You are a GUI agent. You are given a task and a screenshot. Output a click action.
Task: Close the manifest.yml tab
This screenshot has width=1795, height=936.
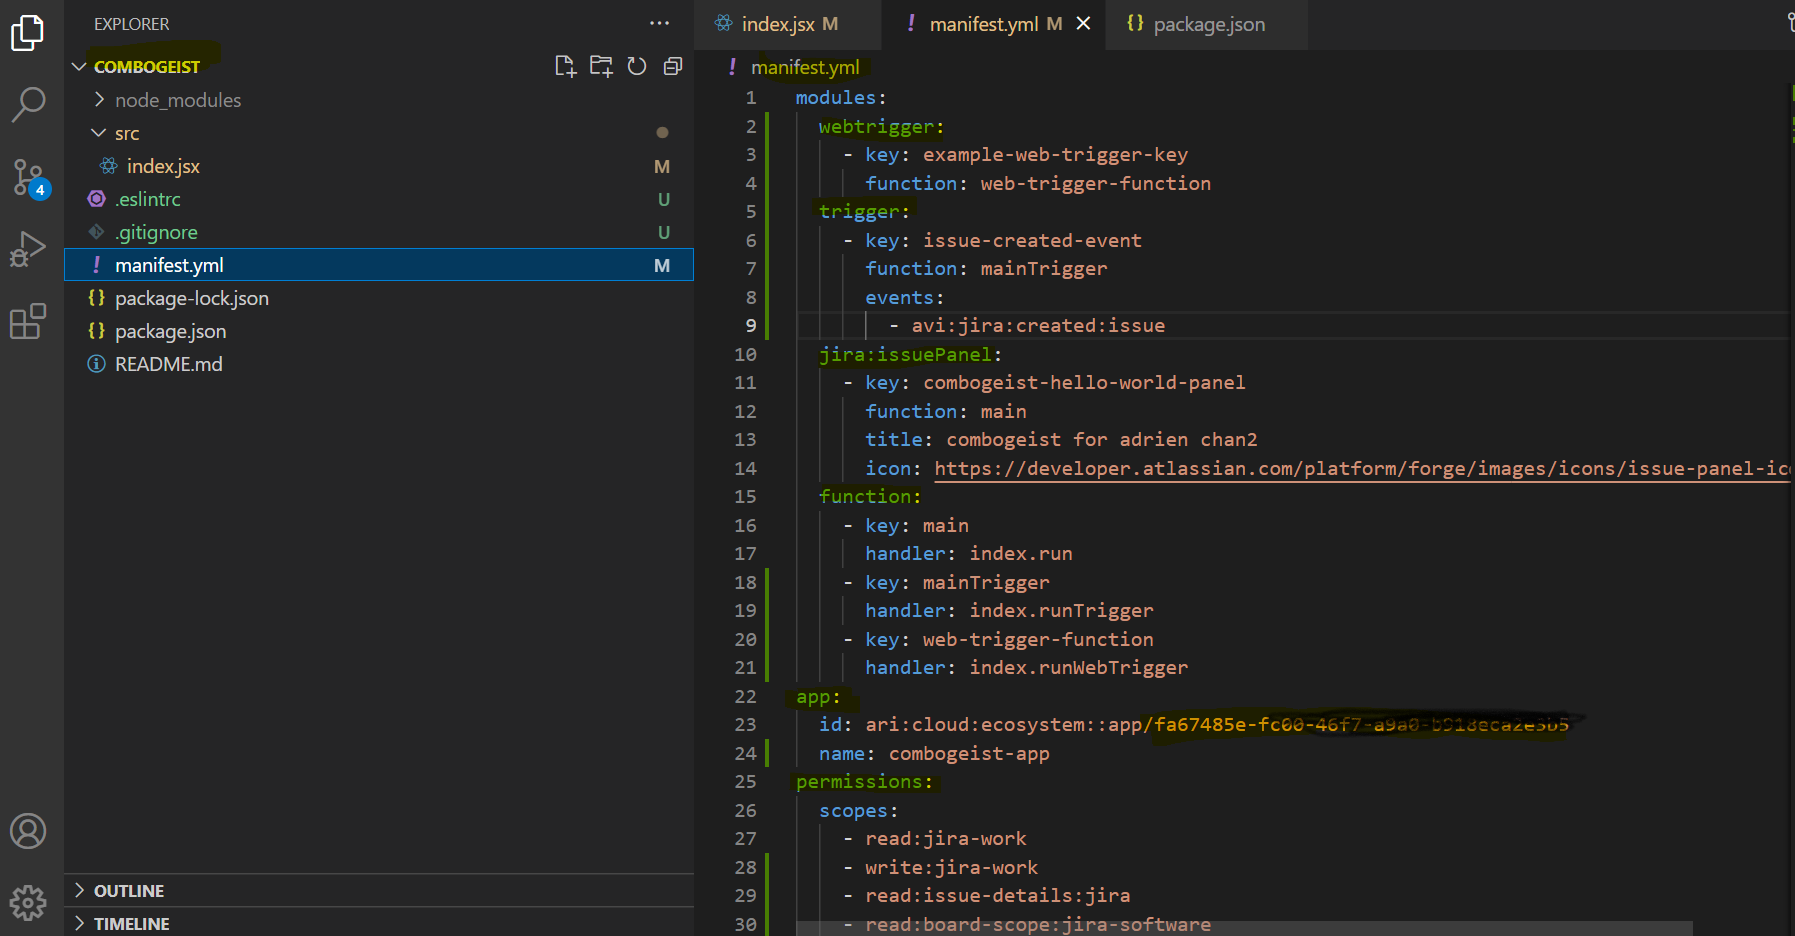point(1083,24)
